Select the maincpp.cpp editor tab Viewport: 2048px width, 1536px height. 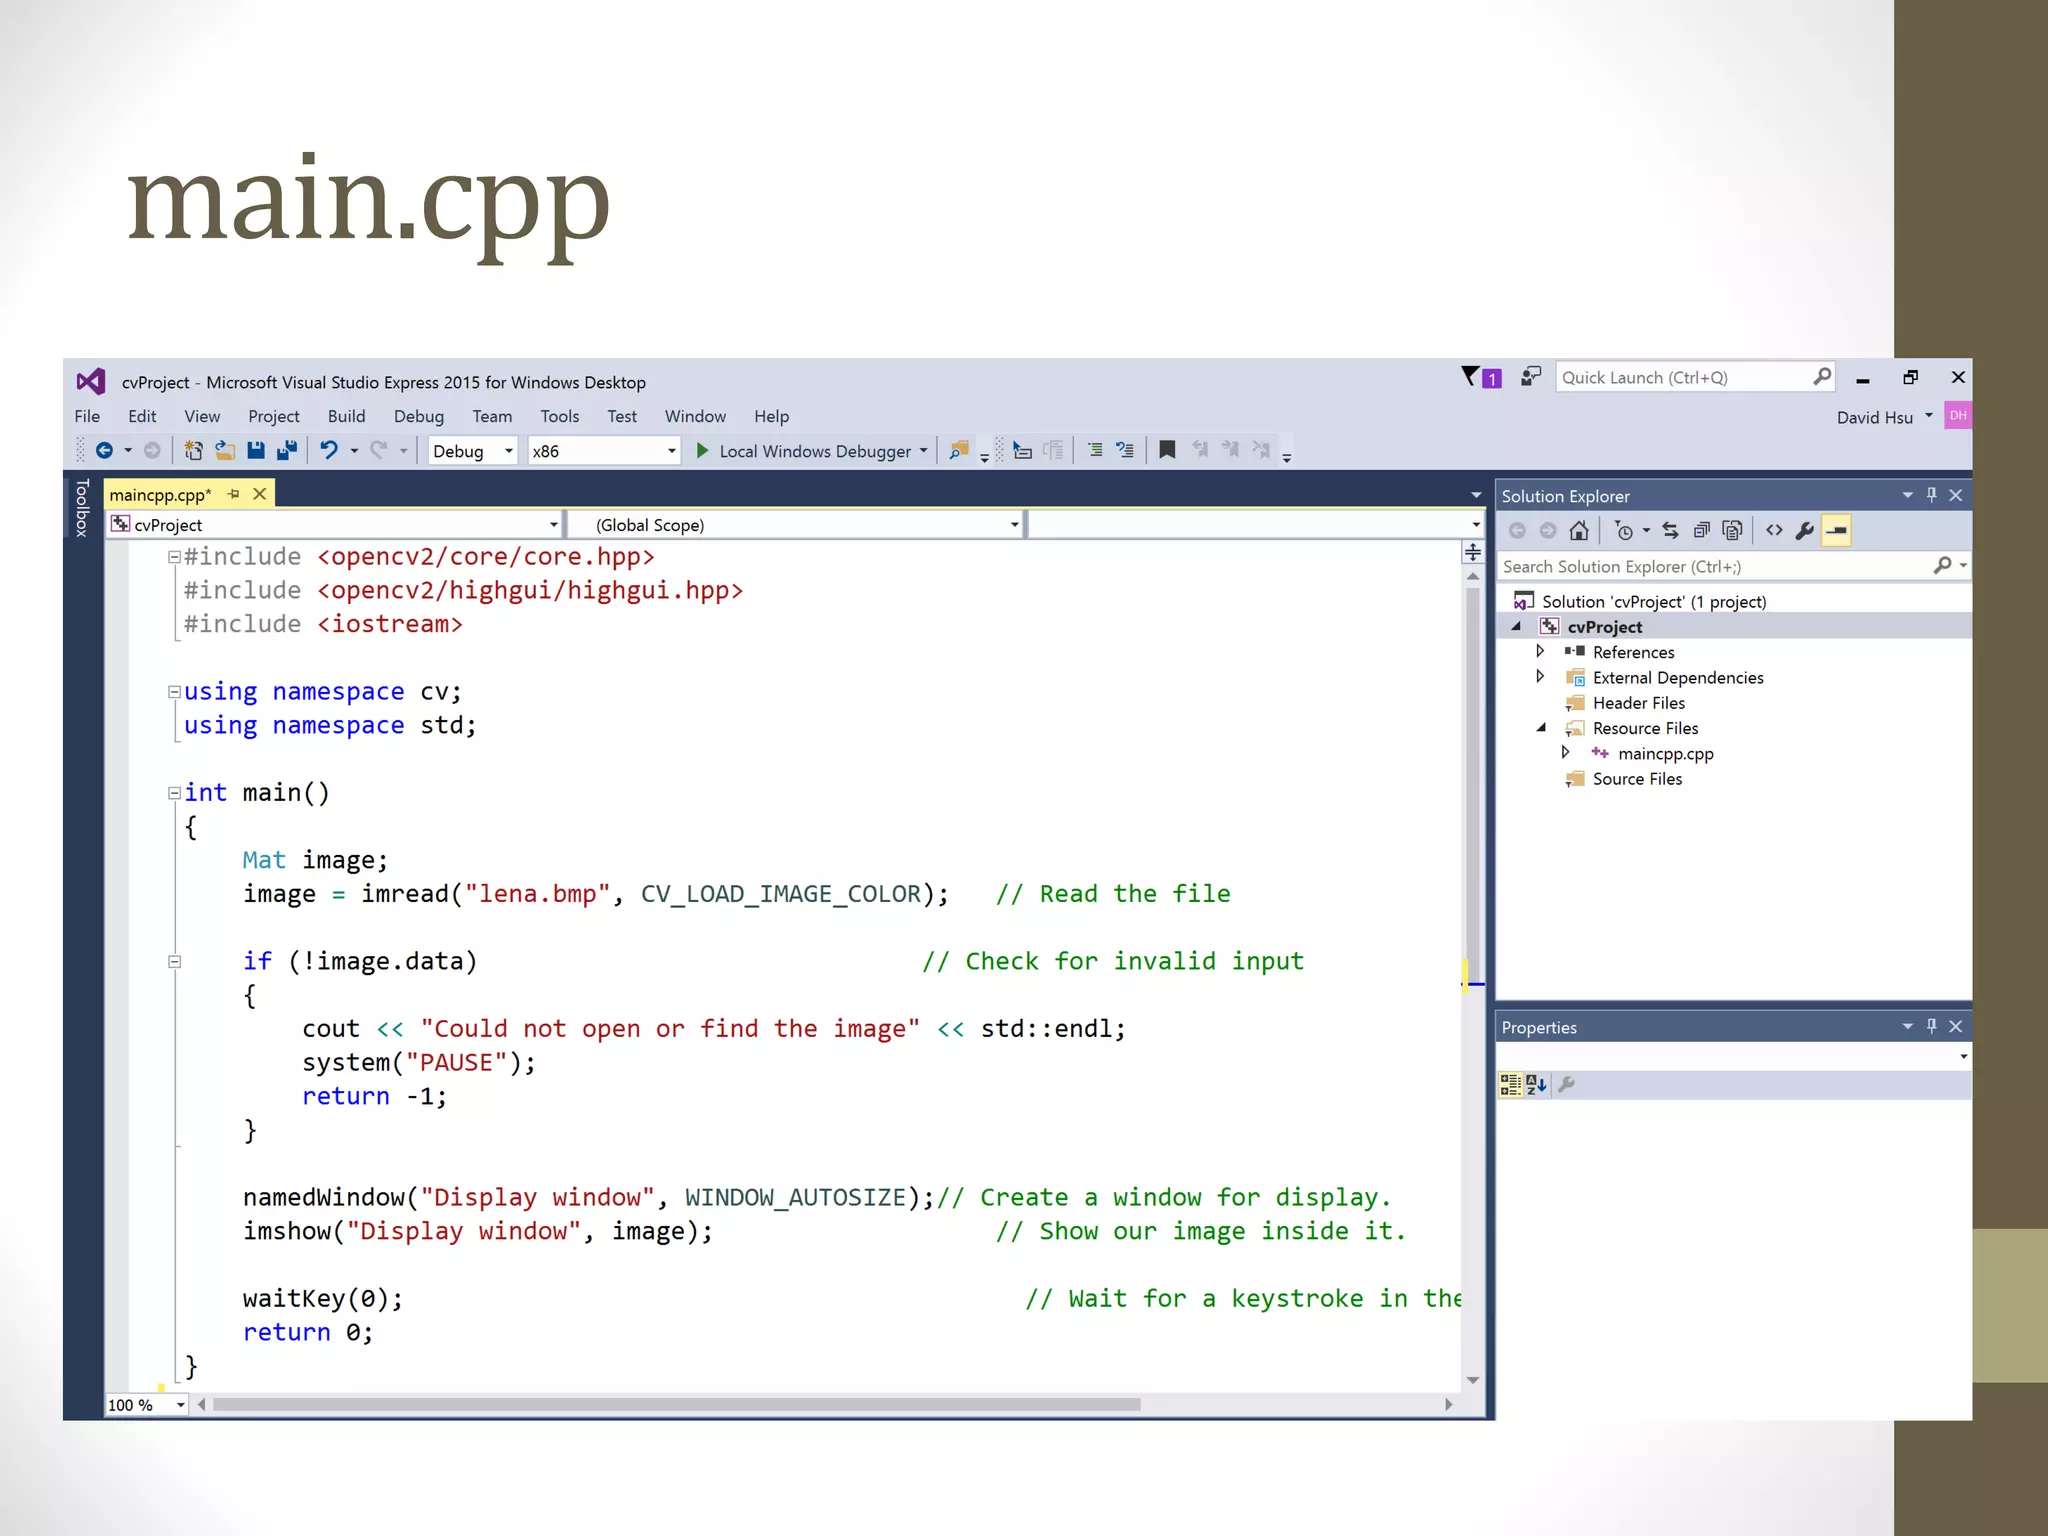(x=160, y=495)
